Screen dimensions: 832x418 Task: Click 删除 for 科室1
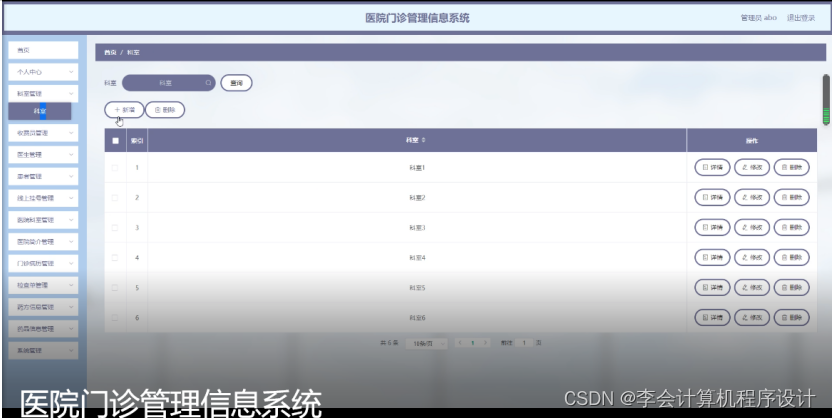[792, 167]
